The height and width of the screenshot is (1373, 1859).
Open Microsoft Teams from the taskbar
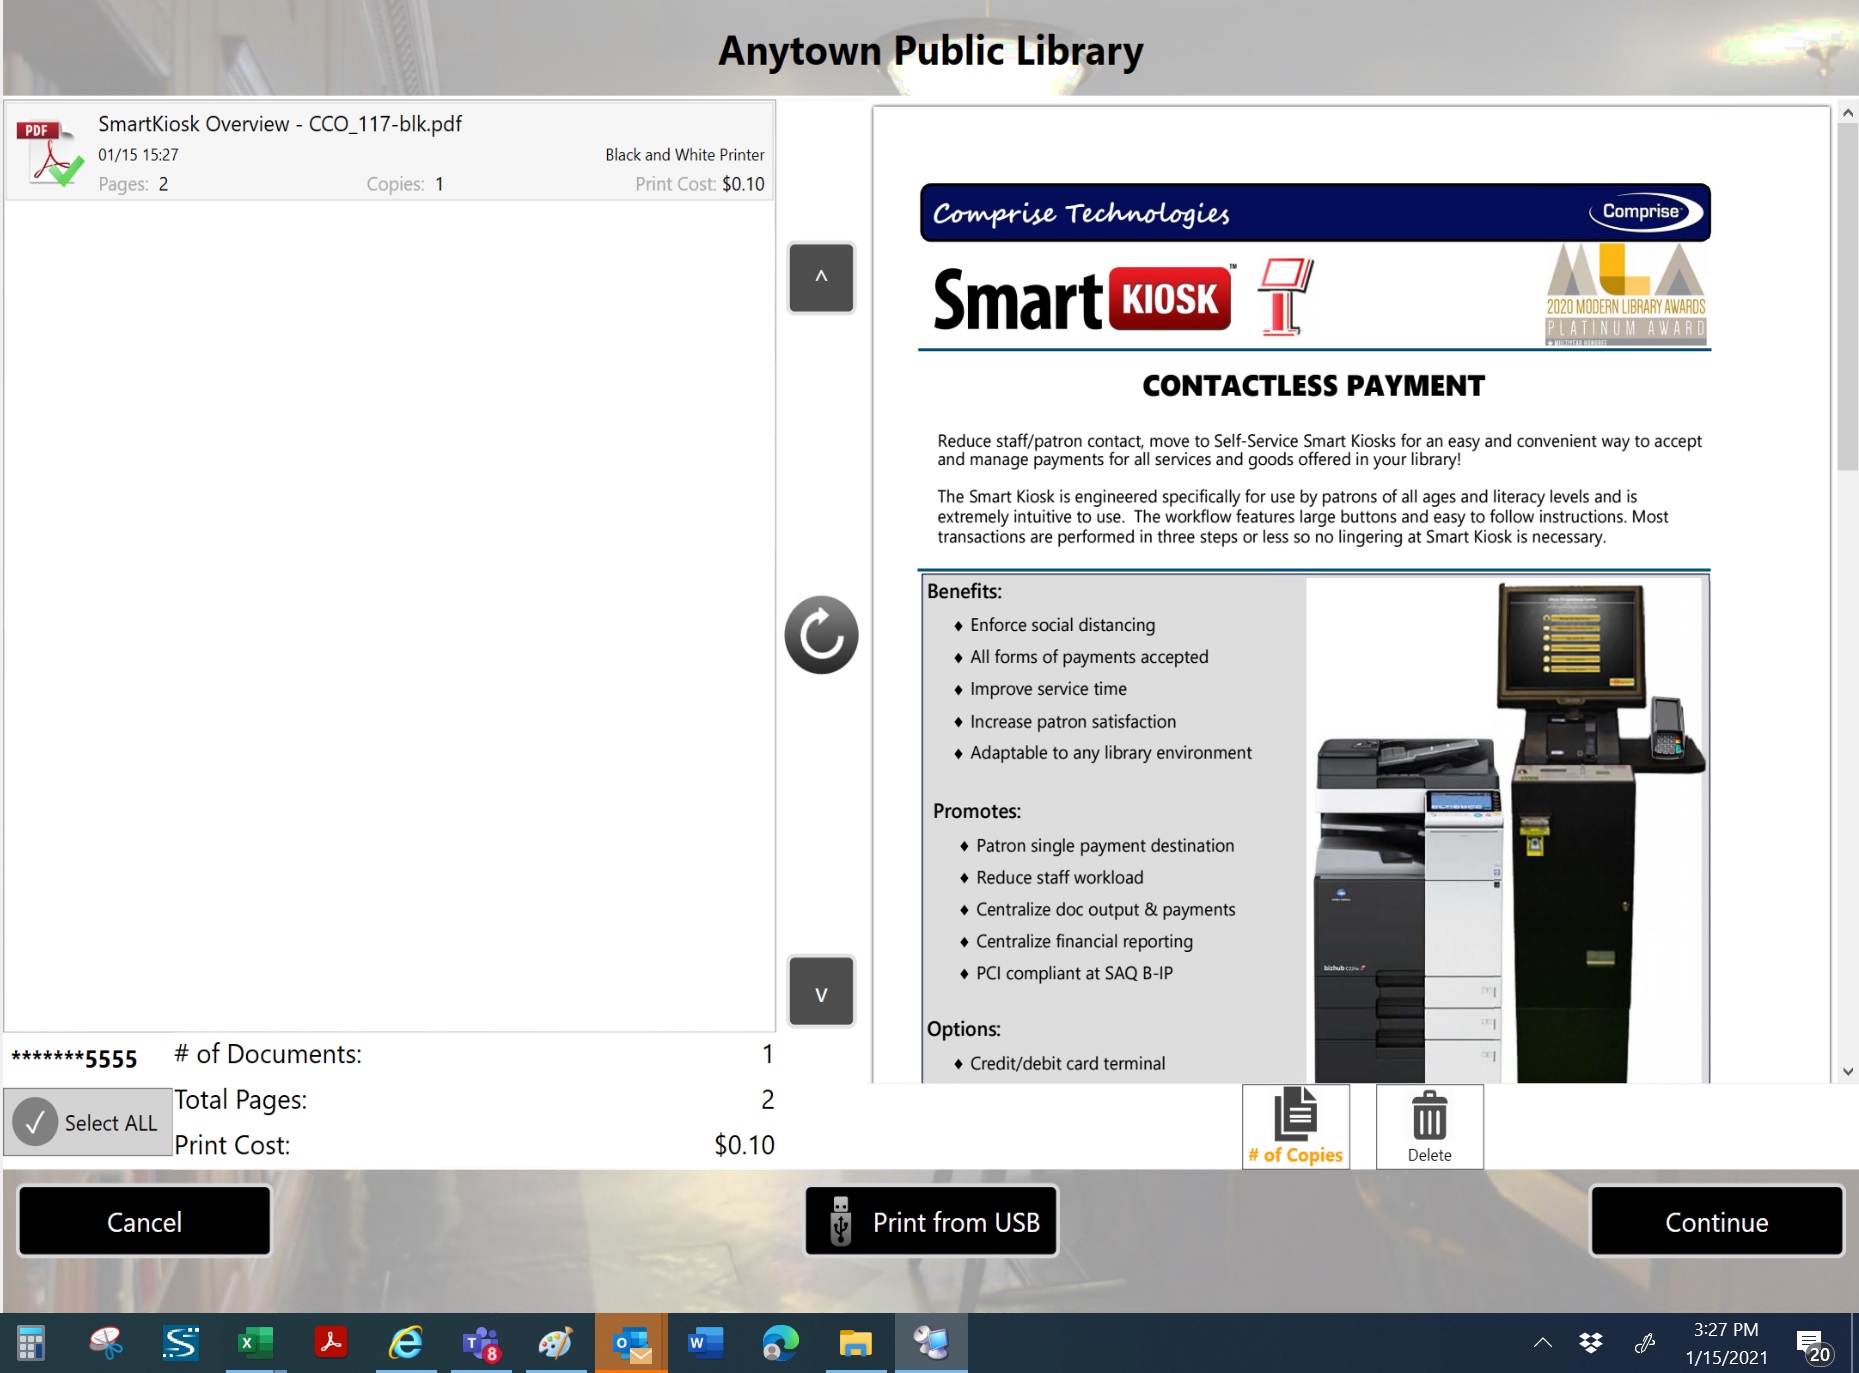point(481,1341)
